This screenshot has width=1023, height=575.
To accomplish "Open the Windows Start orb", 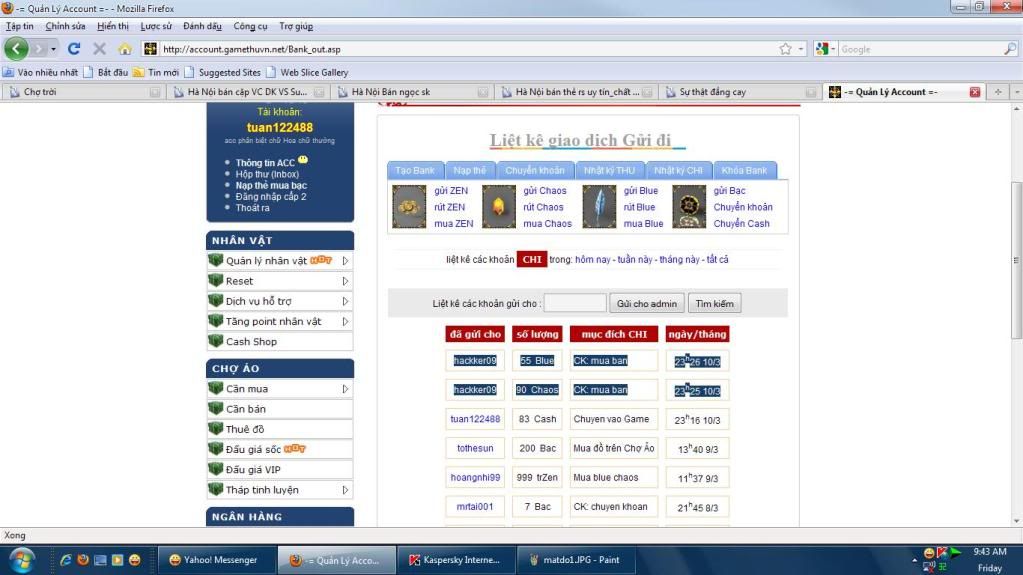I will (22, 560).
